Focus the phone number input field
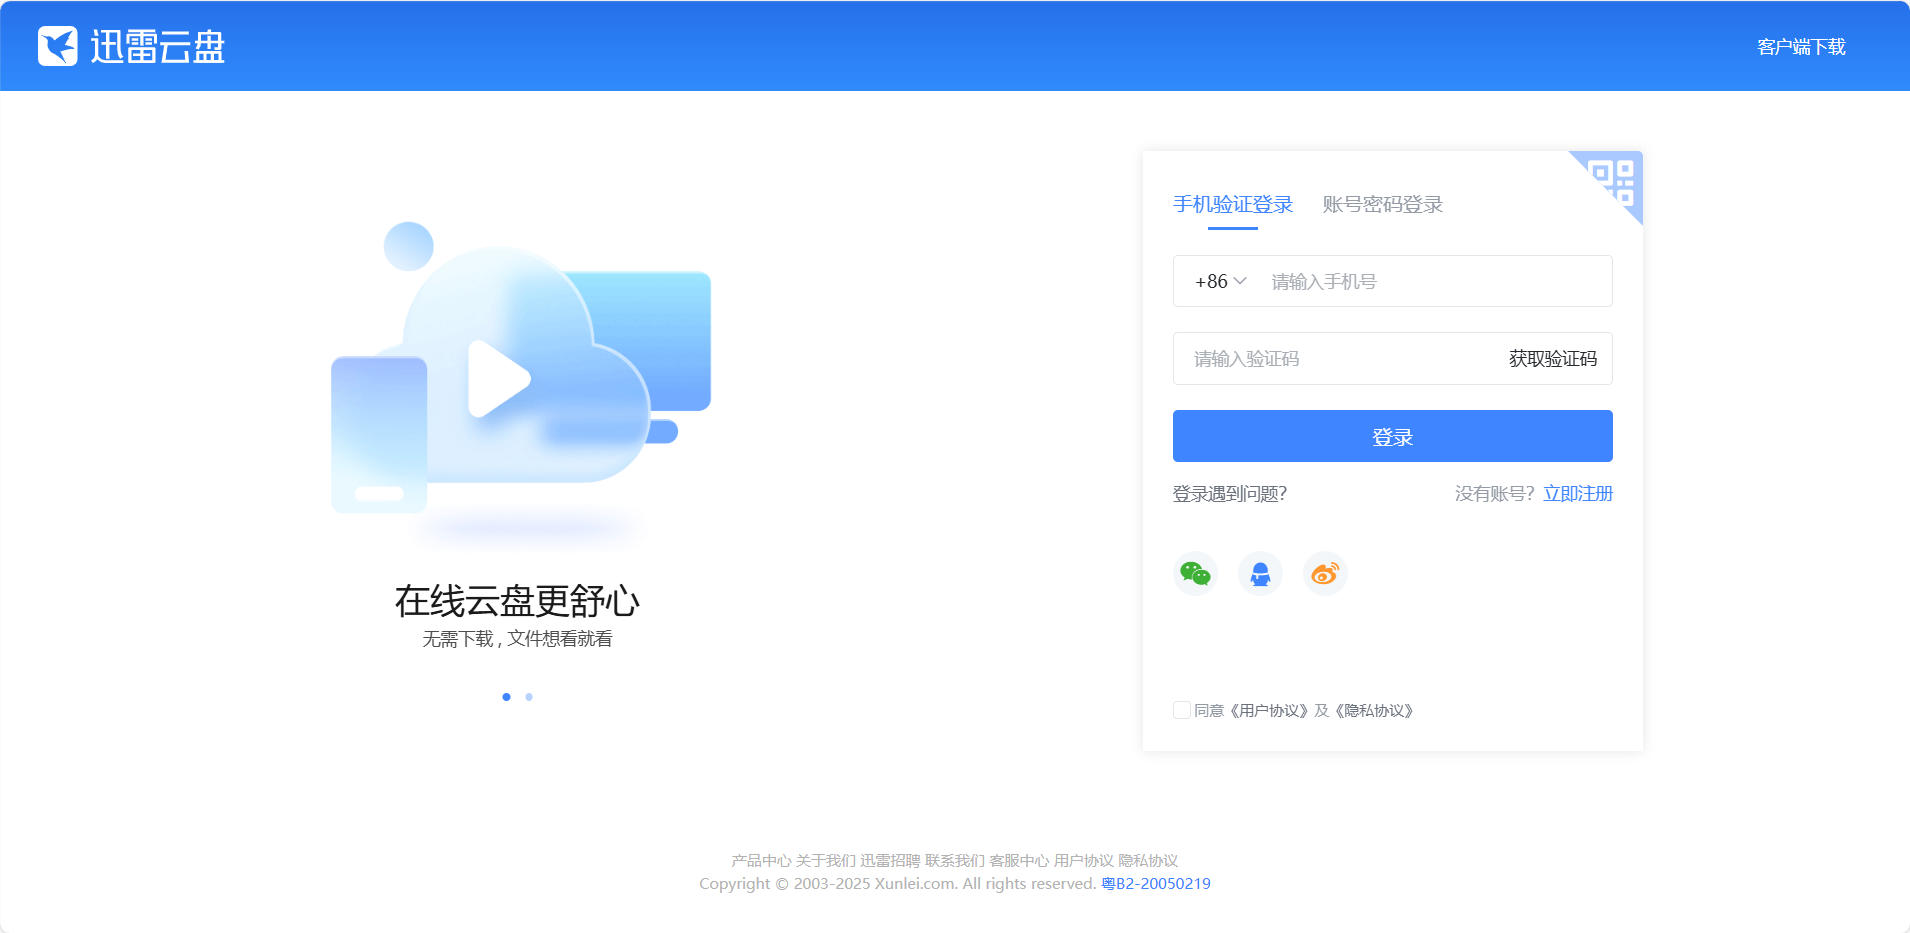The height and width of the screenshot is (933, 1910). click(1400, 281)
